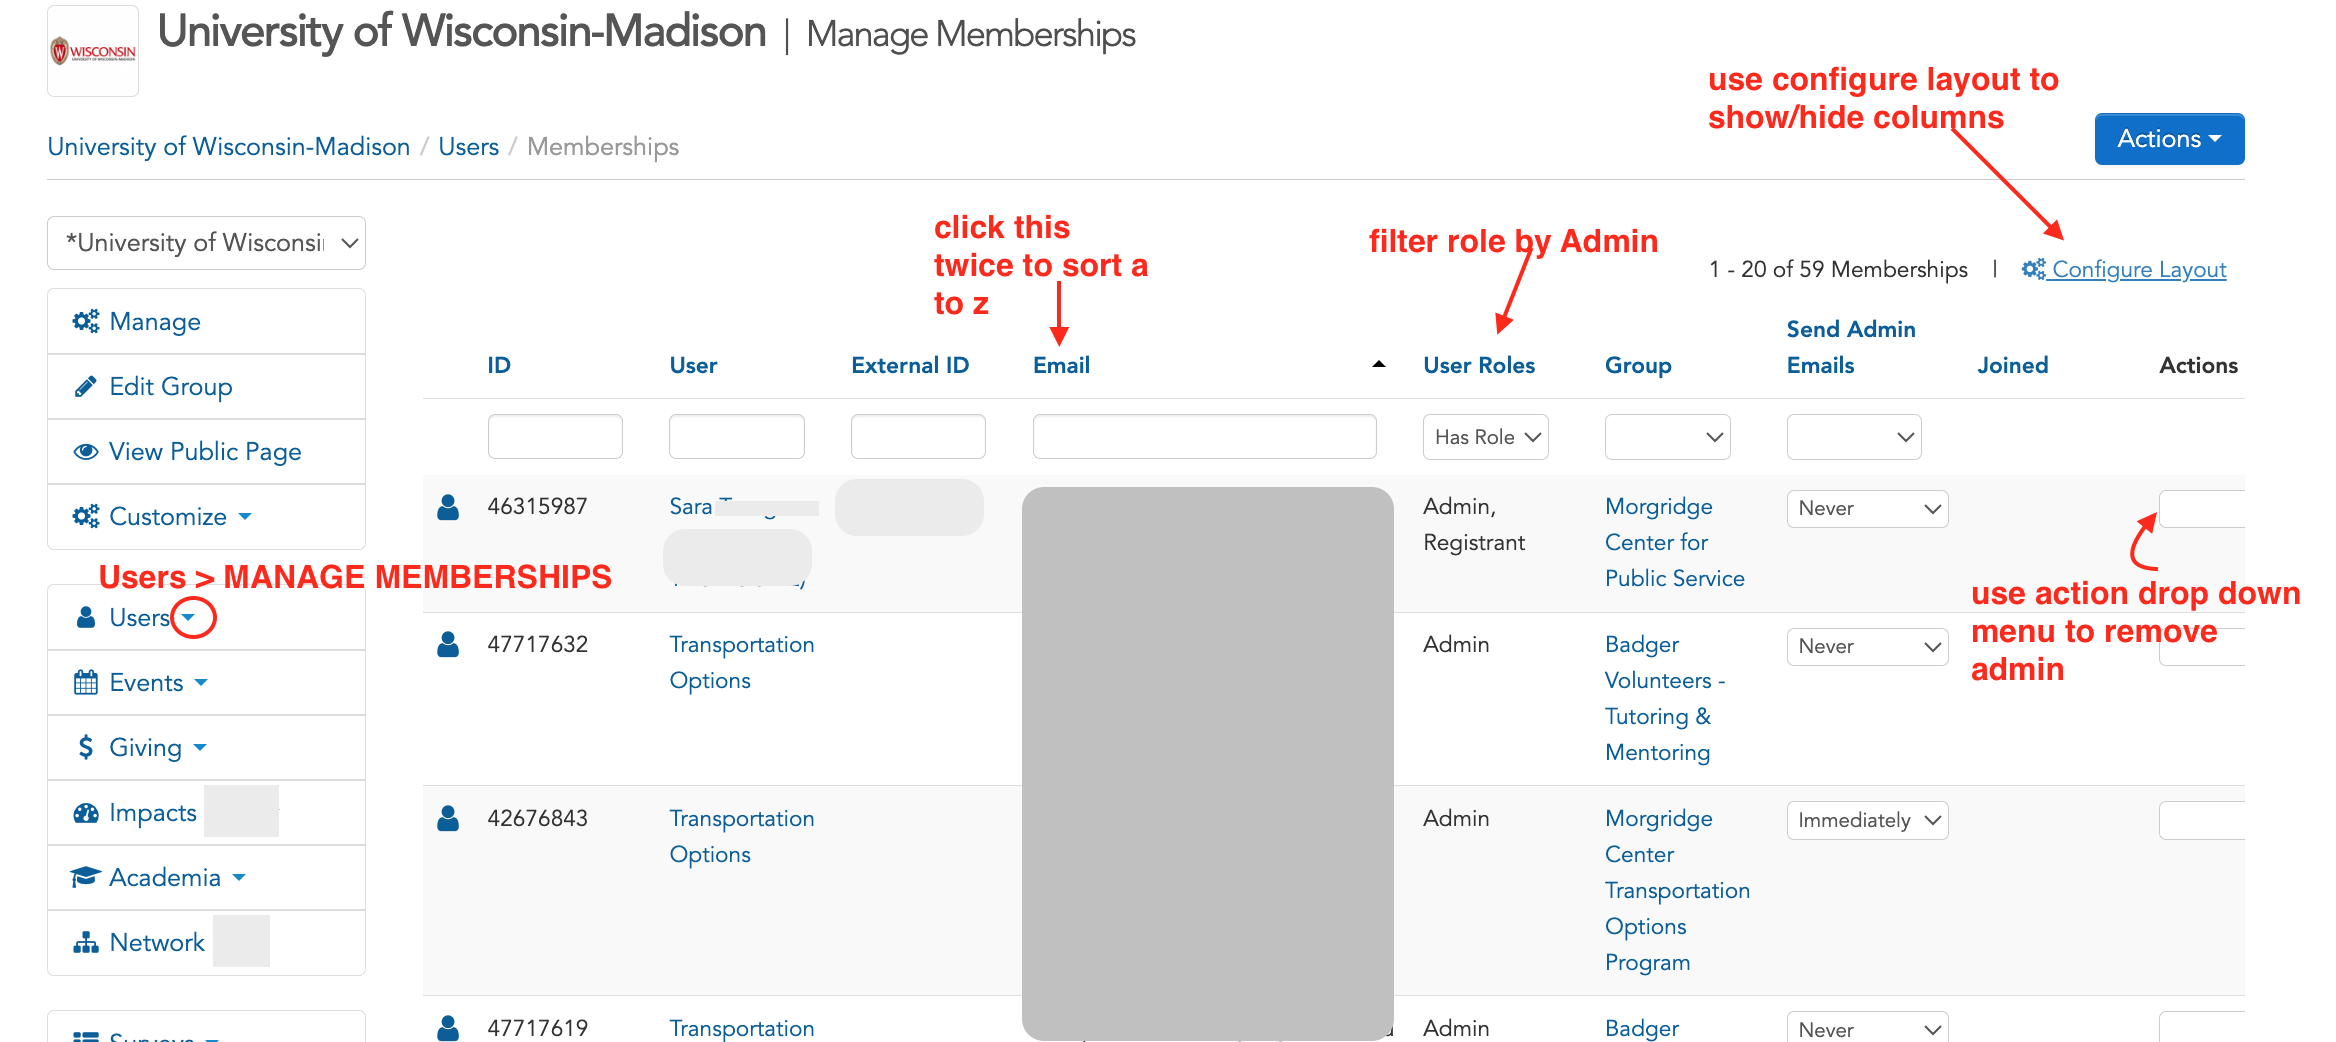Open Never dropdown for row 46315987
Screen dimensions: 2336x1042
point(1867,508)
